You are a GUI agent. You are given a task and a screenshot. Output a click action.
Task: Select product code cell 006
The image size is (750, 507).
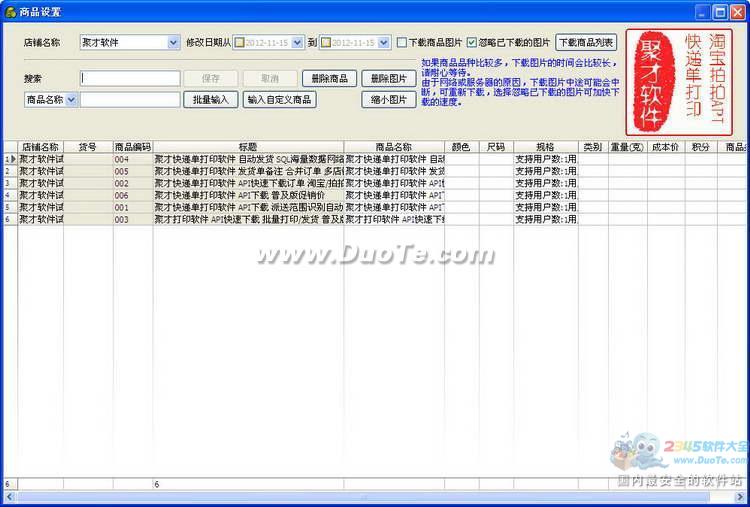133,195
